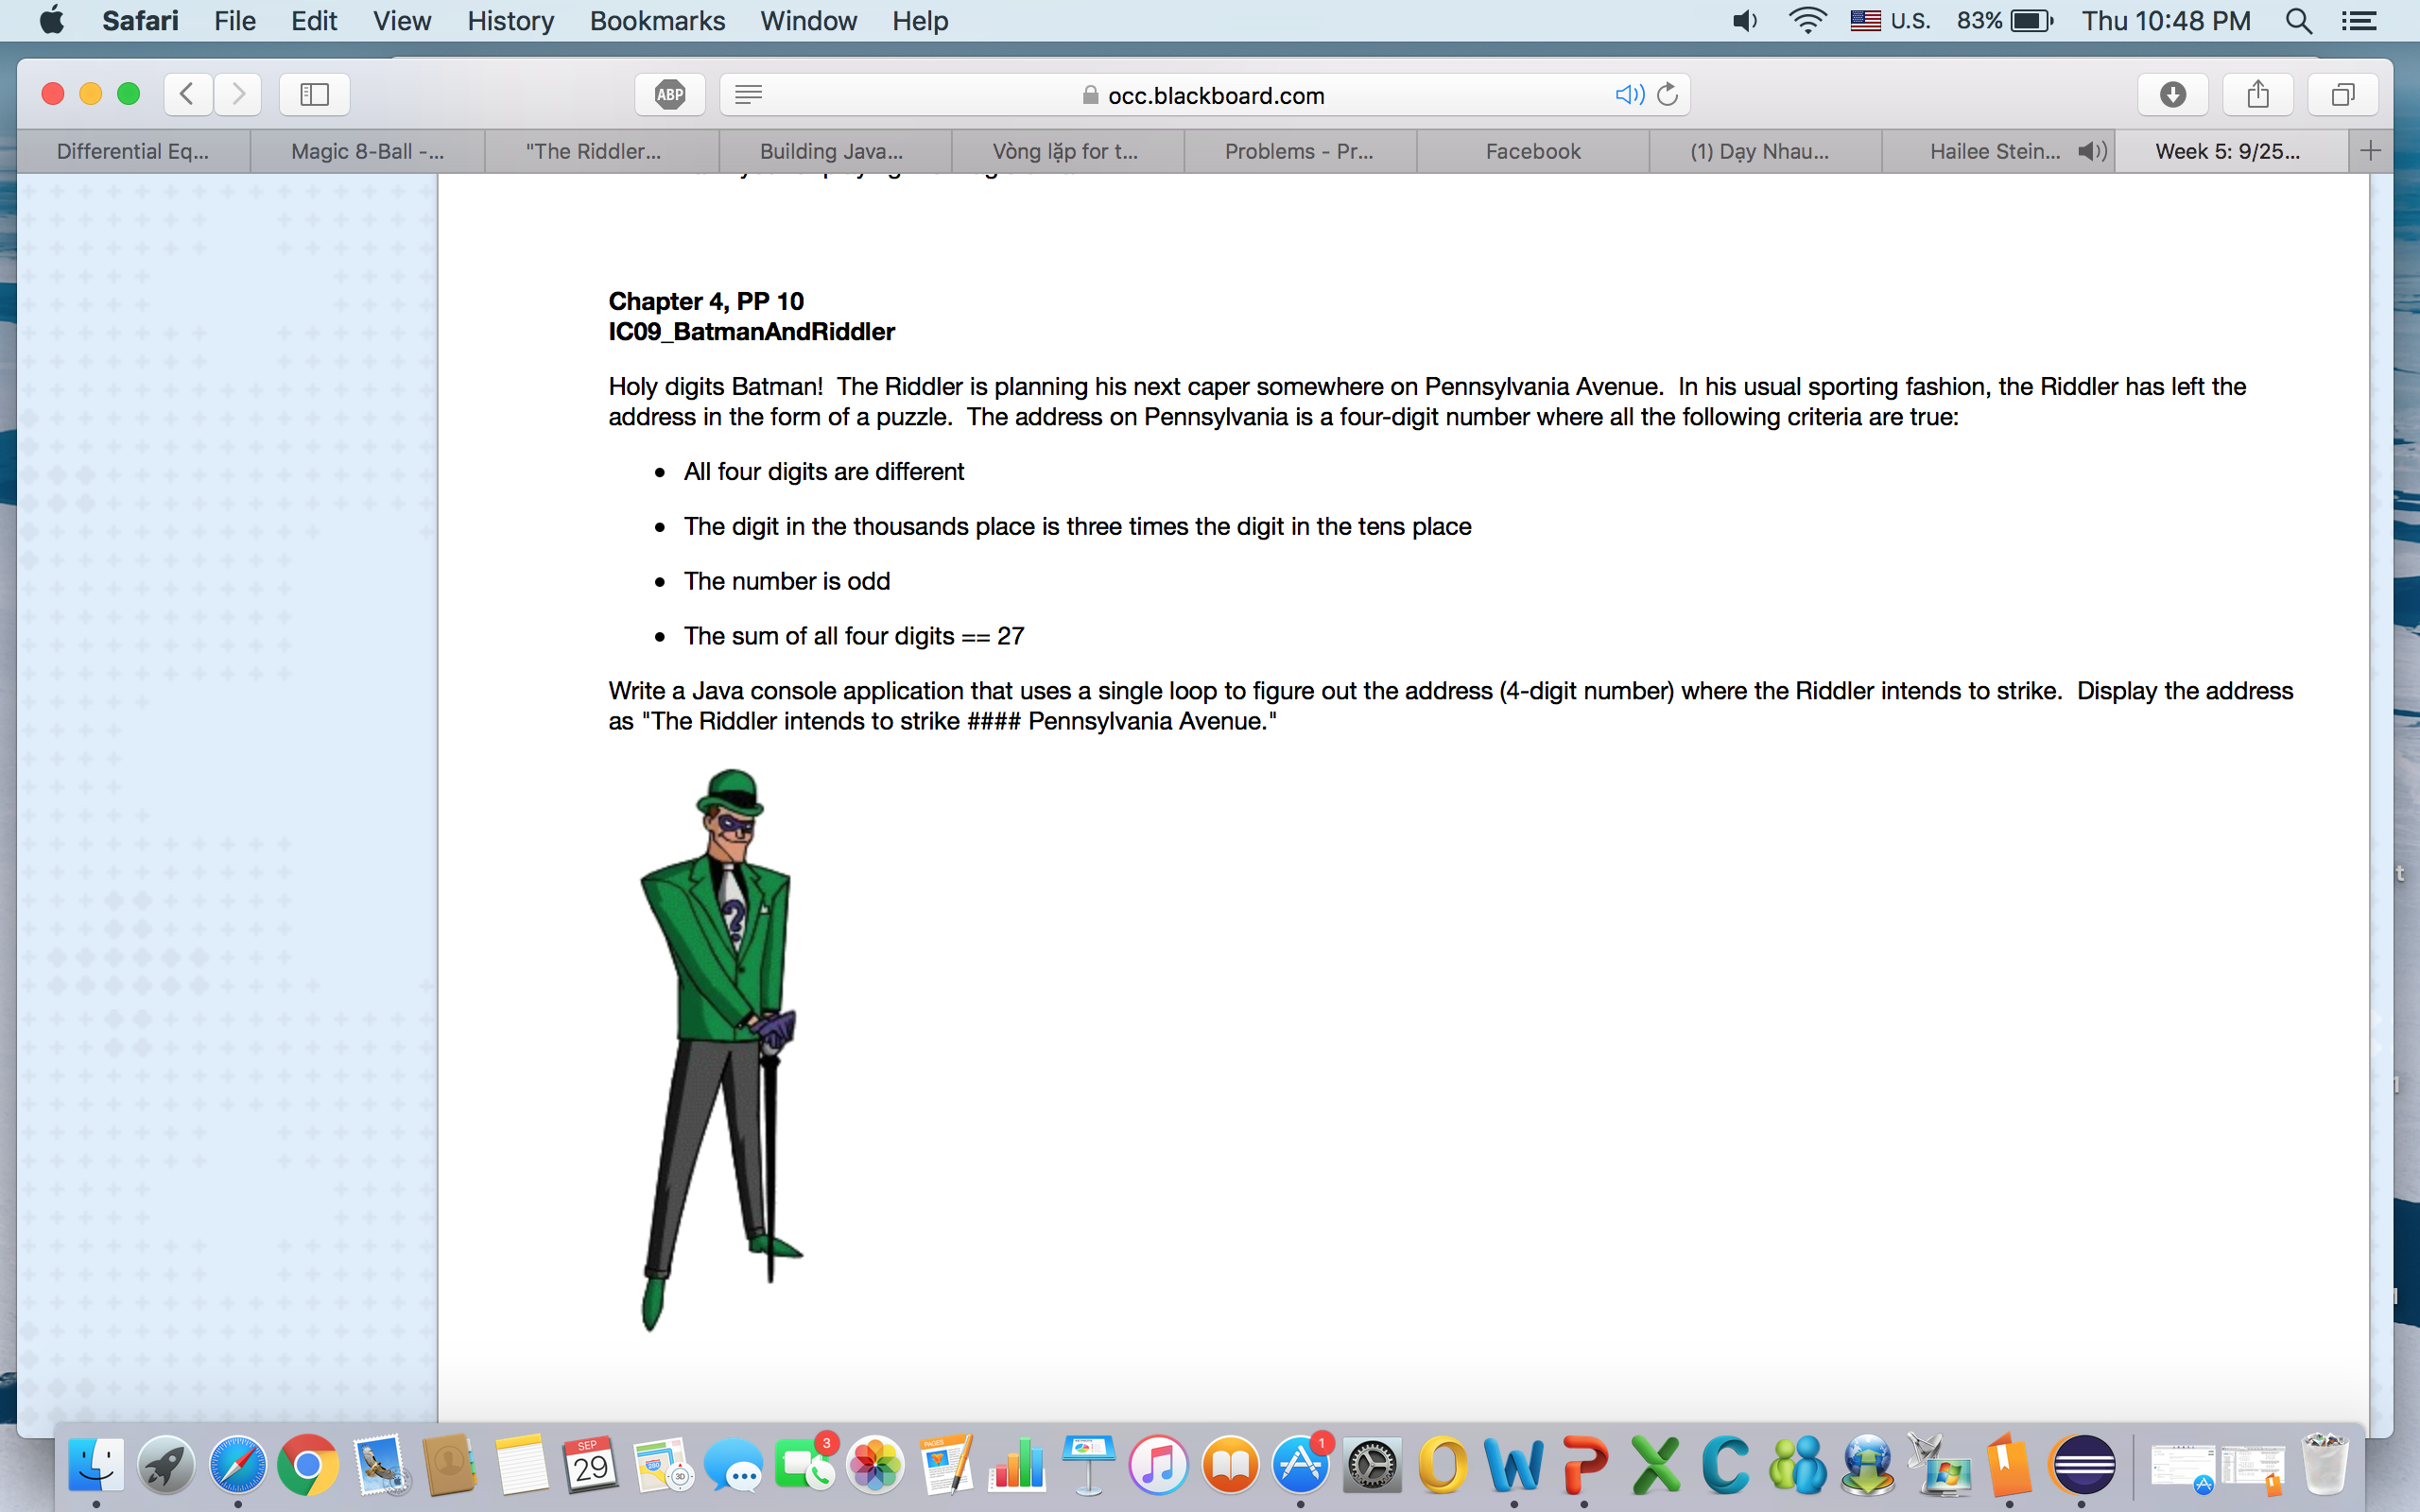Open App Store from the Dock
The width and height of the screenshot is (2420, 1512).
pyautogui.click(x=1300, y=1465)
